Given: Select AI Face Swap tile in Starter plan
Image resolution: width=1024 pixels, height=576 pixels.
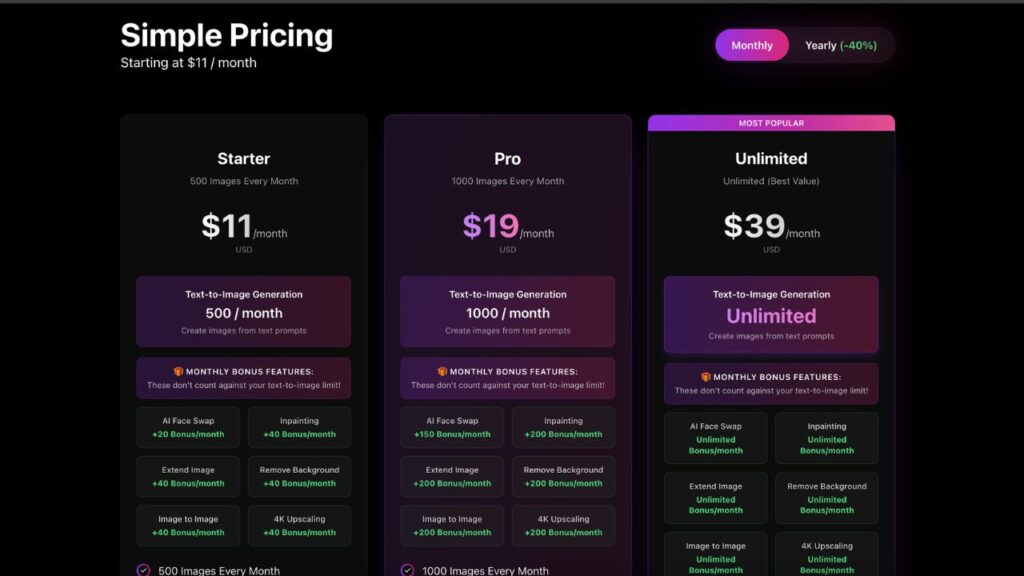Looking at the screenshot, I should [188, 427].
